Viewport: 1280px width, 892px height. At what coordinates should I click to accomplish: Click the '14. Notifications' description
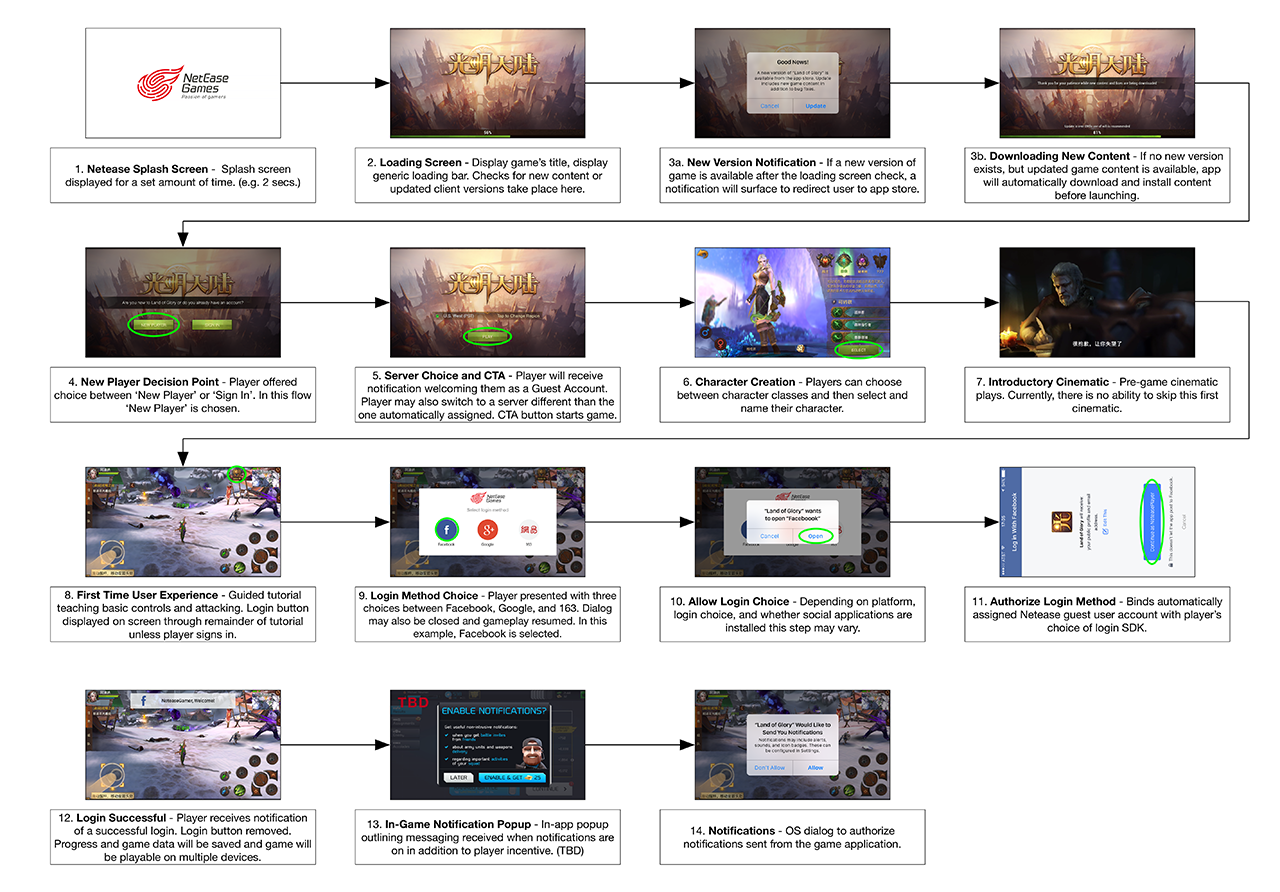[x=792, y=837]
